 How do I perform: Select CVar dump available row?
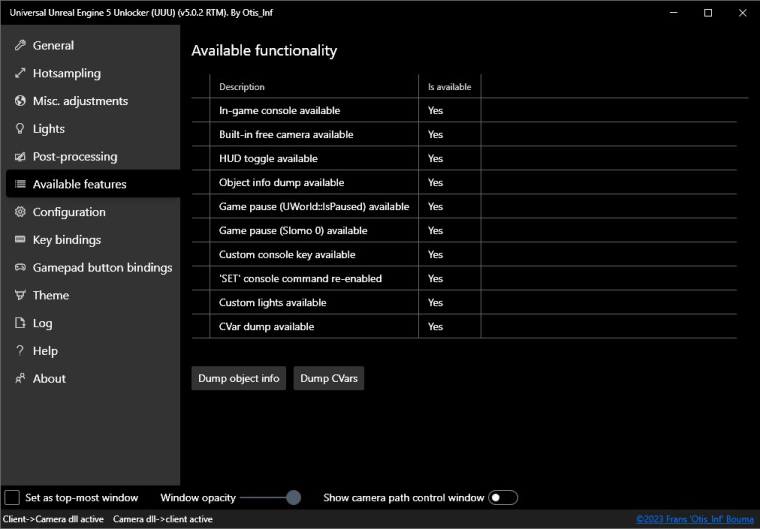464,326
